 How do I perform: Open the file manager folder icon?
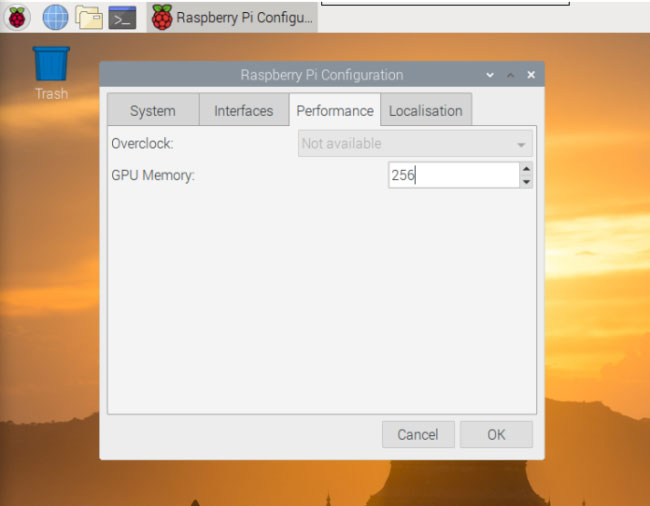89,17
